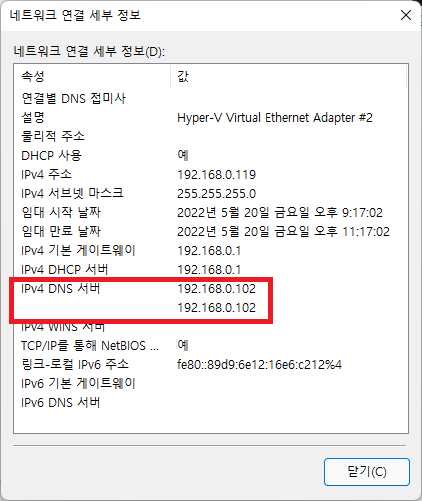Click the Hyper-V Virtual Ethernet Adapter #2 value
Image resolution: width=422 pixels, height=501 pixels.
point(275,118)
